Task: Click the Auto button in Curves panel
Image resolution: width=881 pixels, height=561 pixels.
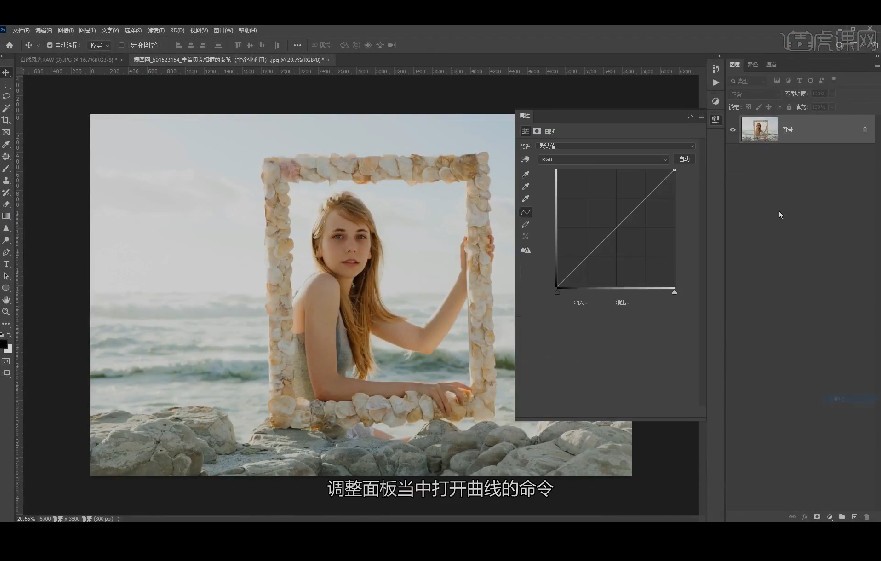Action: coord(684,159)
